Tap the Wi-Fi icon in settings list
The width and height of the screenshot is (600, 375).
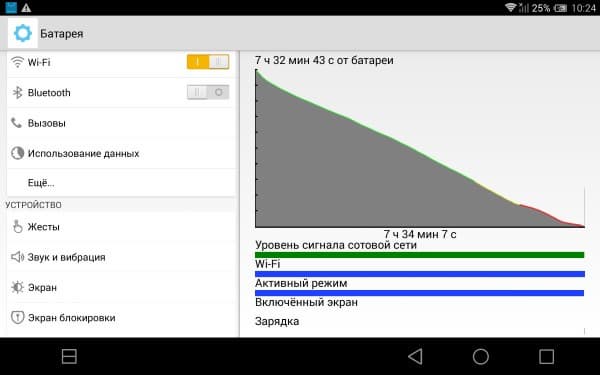tap(17, 62)
